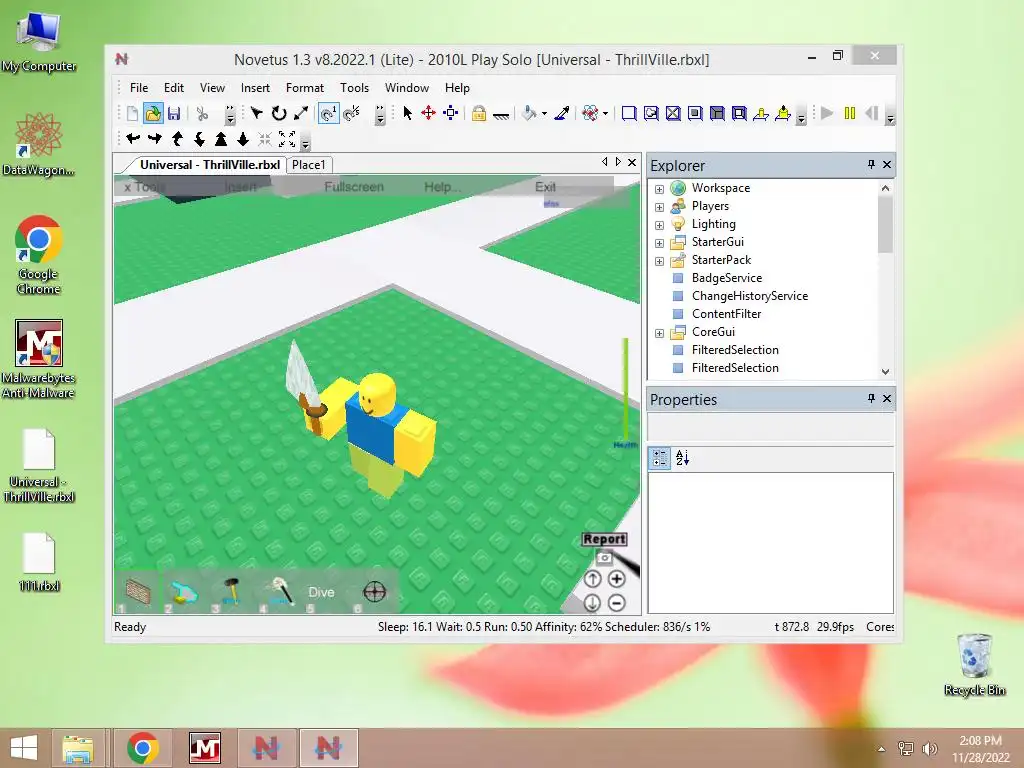Close the Universal - ThrillVille.rbxl document tab
Viewport: 1024px width, 768px height.
(632, 162)
